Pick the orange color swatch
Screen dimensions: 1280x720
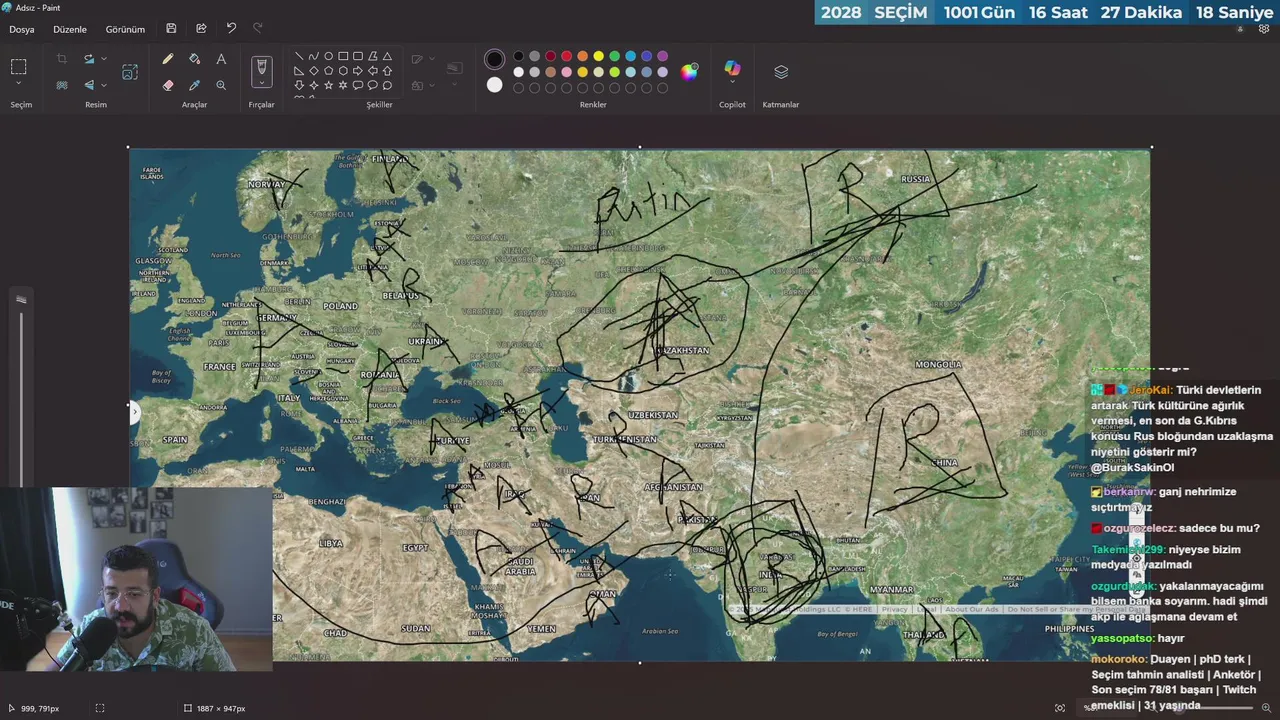click(582, 56)
